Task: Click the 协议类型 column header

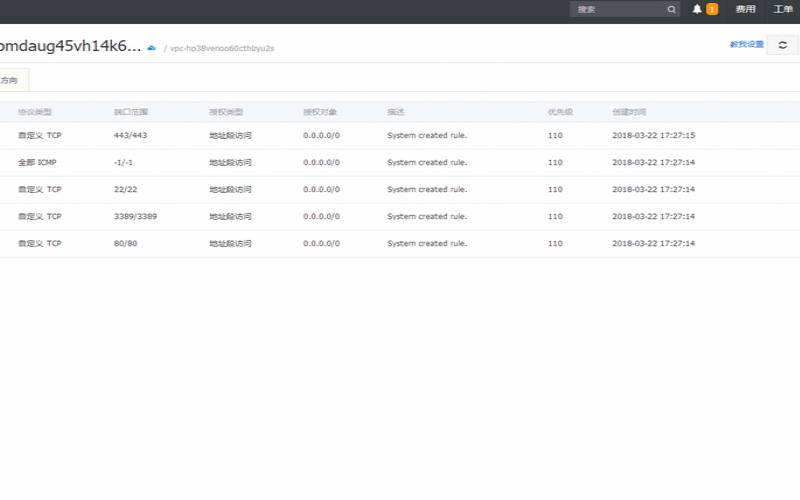Action: pyautogui.click(x=34, y=112)
